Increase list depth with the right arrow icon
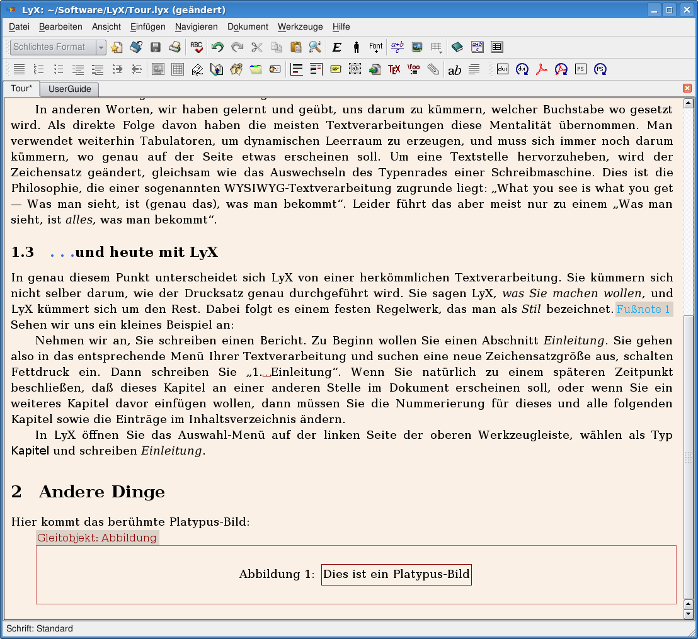This screenshot has width=698, height=639. 117,69
